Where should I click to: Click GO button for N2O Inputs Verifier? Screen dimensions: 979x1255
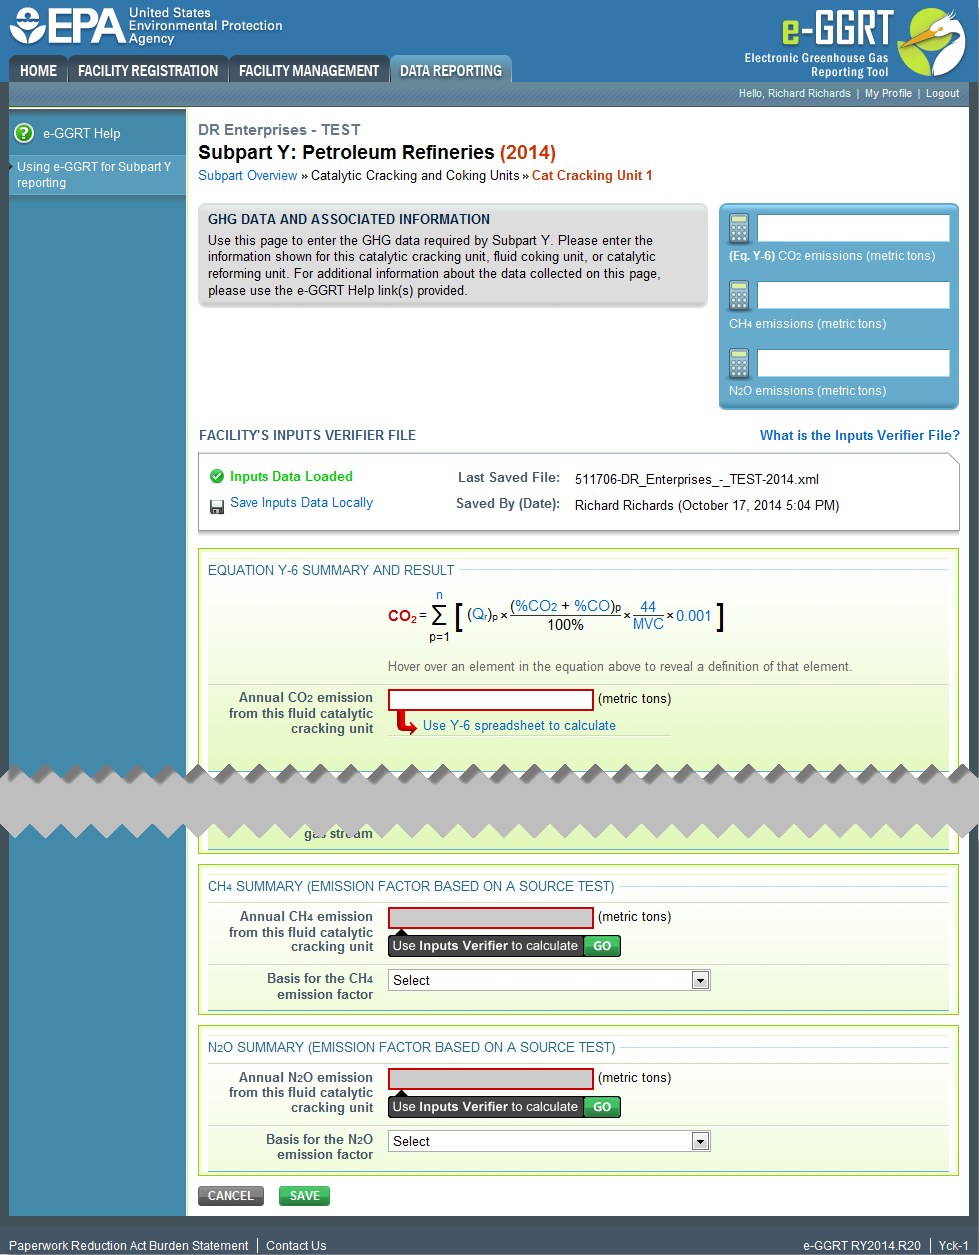(602, 1107)
